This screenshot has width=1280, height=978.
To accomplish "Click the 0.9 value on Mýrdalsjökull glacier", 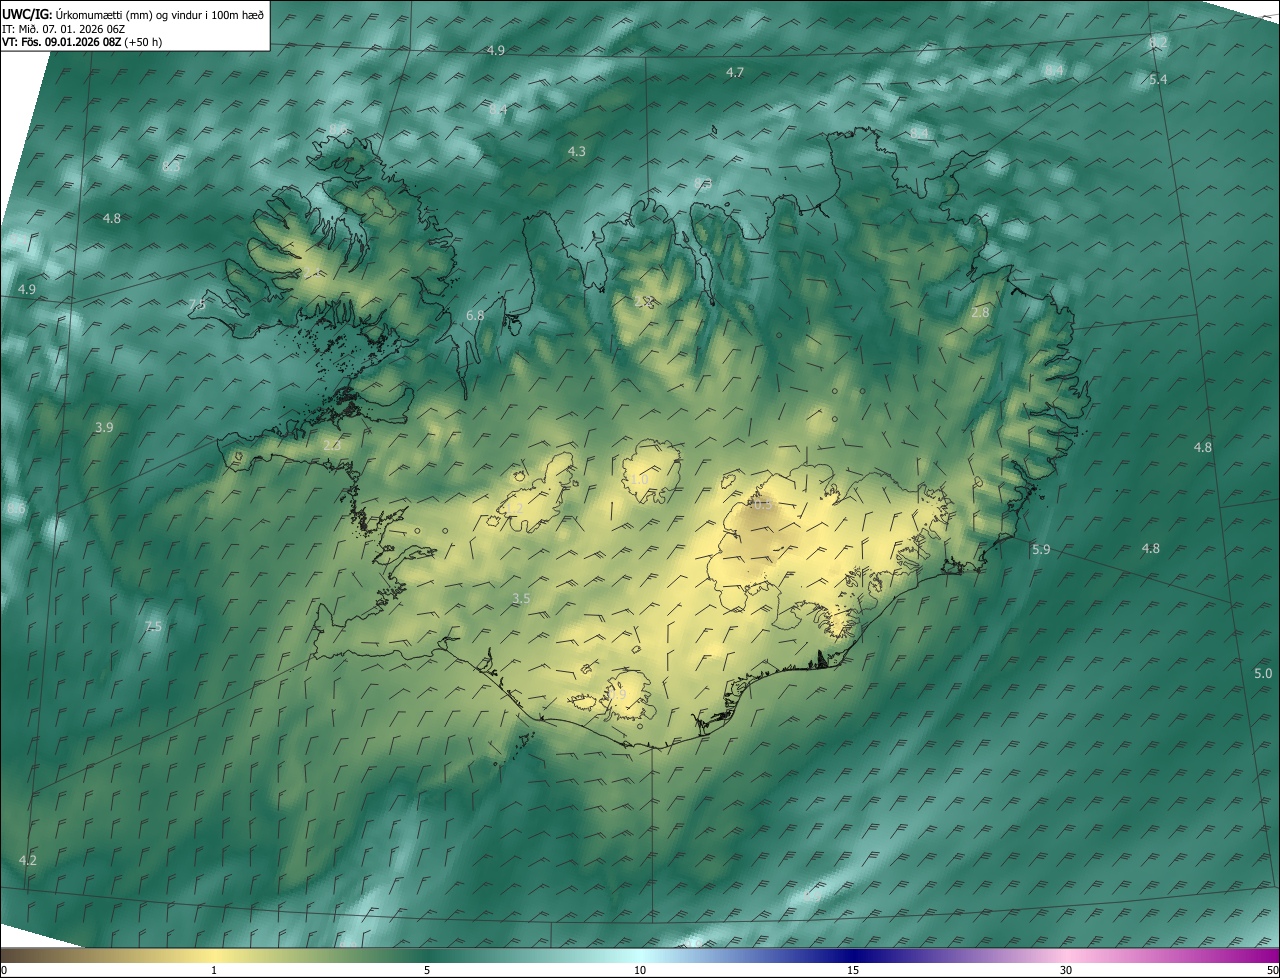I will pos(617,693).
